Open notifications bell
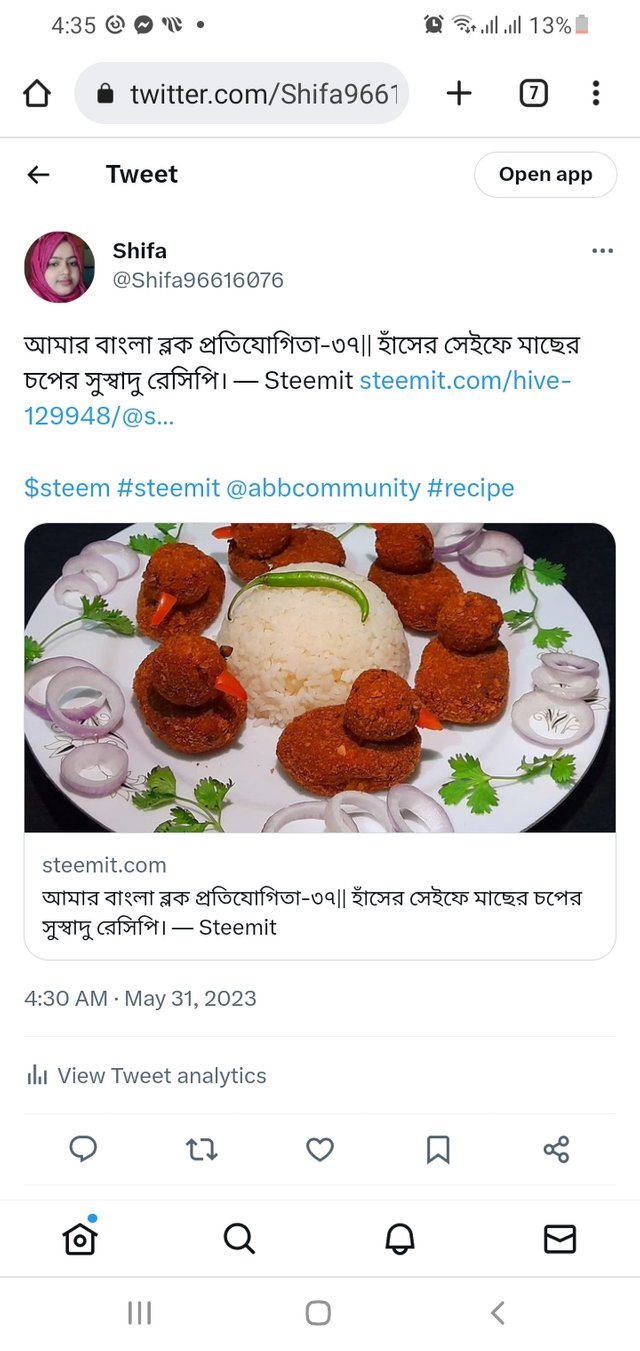 click(x=400, y=1239)
